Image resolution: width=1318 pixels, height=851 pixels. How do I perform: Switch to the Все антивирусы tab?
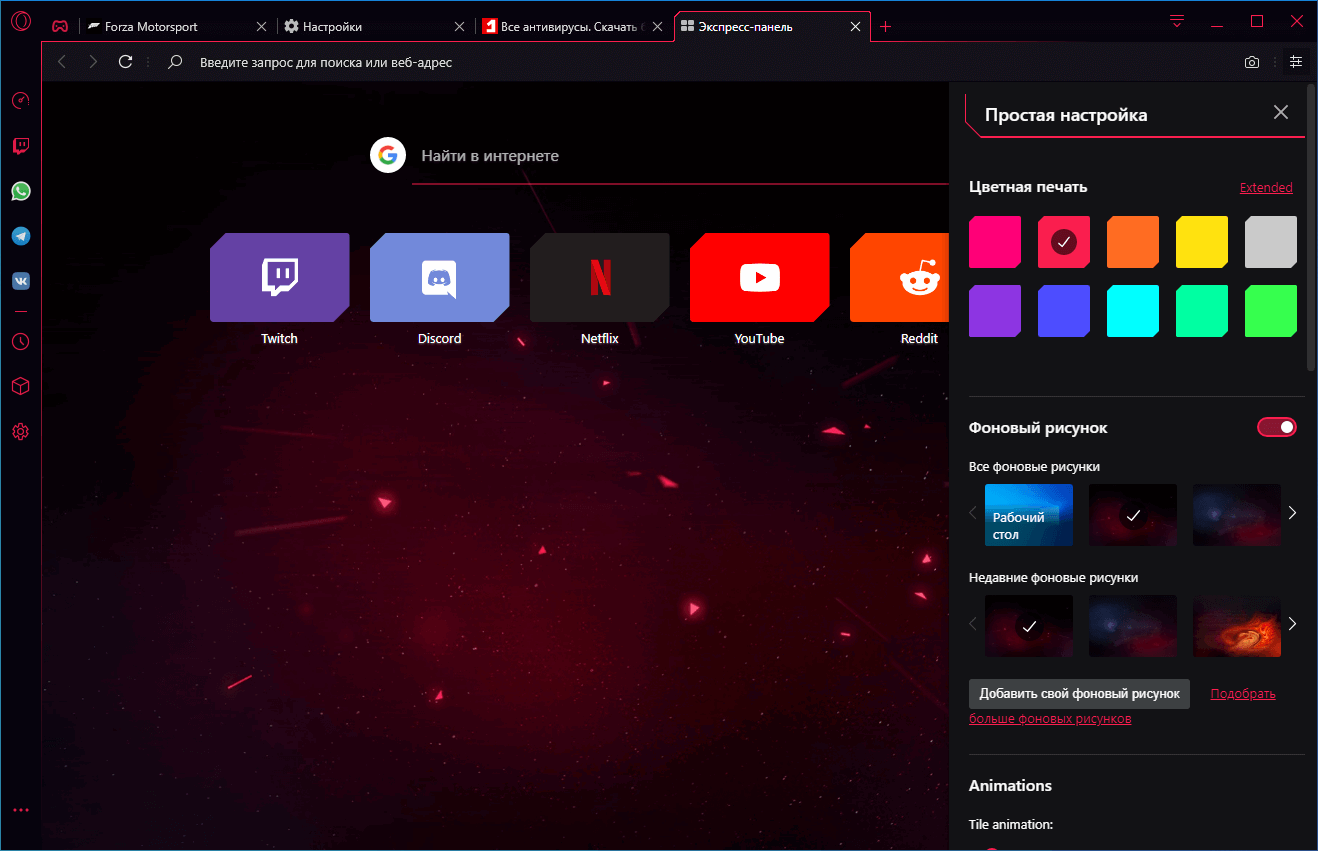click(x=572, y=27)
